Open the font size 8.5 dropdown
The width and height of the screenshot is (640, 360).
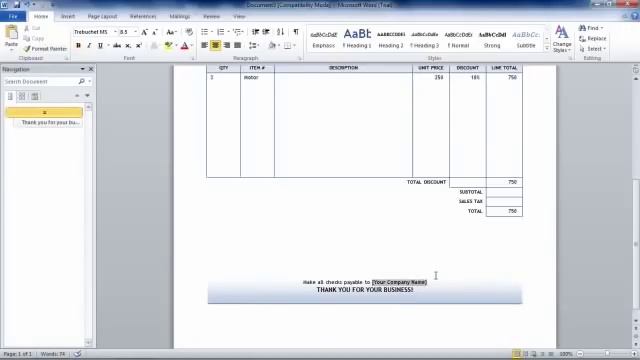[136, 32]
